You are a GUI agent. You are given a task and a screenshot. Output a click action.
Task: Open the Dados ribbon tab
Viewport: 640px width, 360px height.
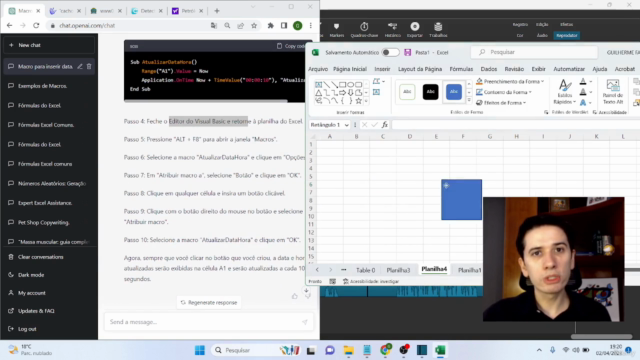tap(489, 69)
